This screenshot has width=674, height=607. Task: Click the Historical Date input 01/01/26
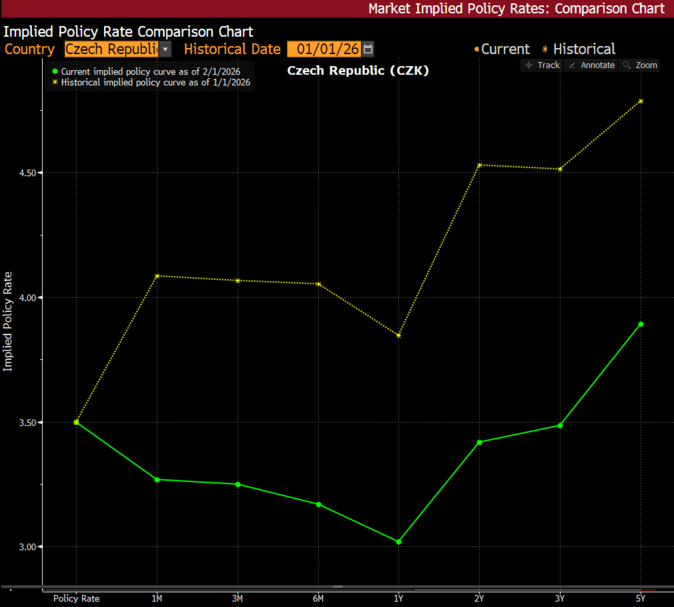point(323,49)
